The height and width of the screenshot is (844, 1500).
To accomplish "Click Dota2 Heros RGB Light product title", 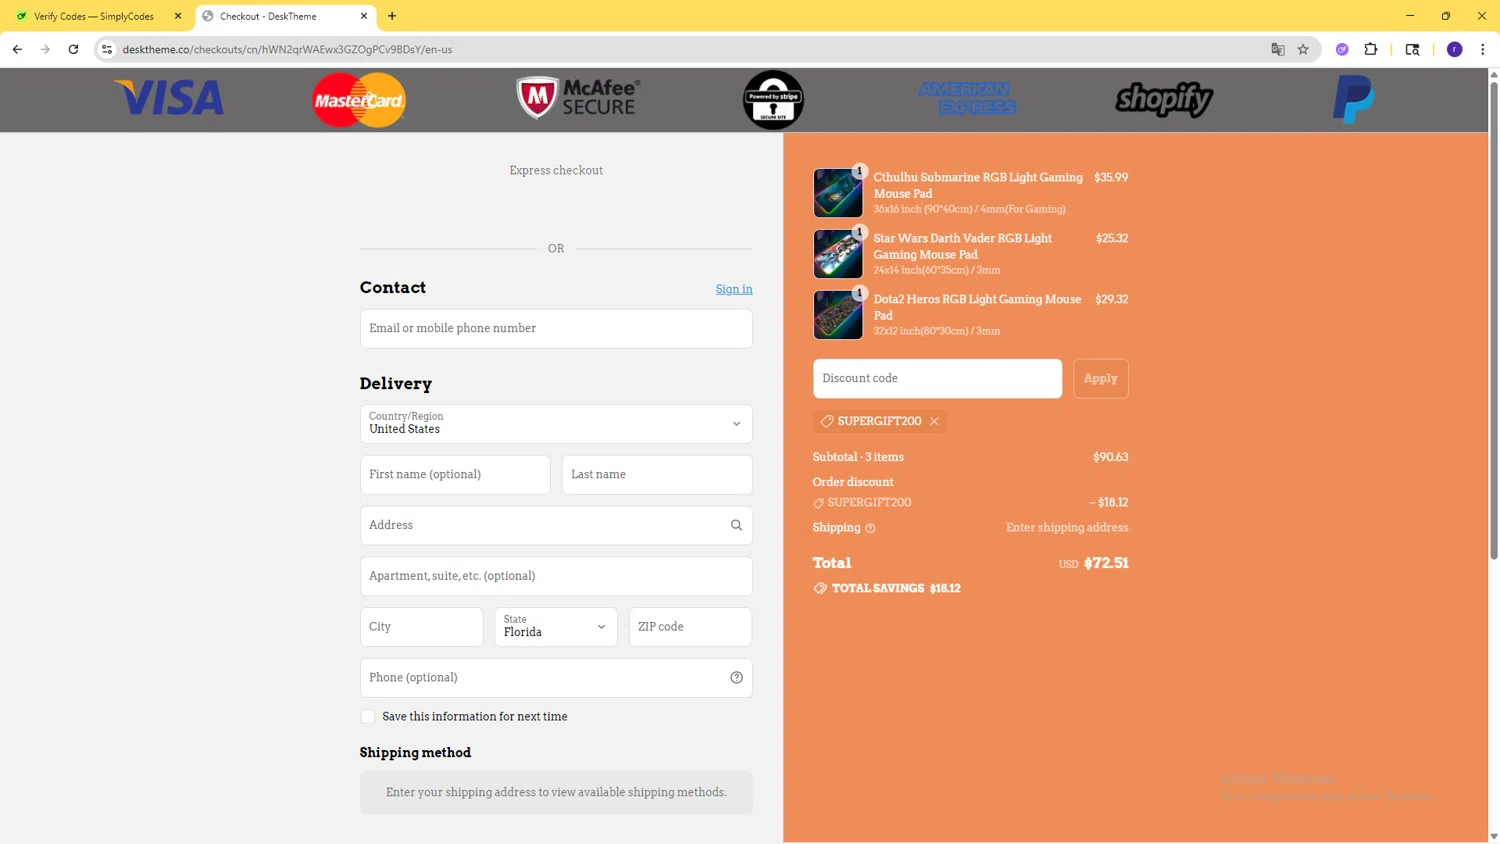I will [x=977, y=307].
